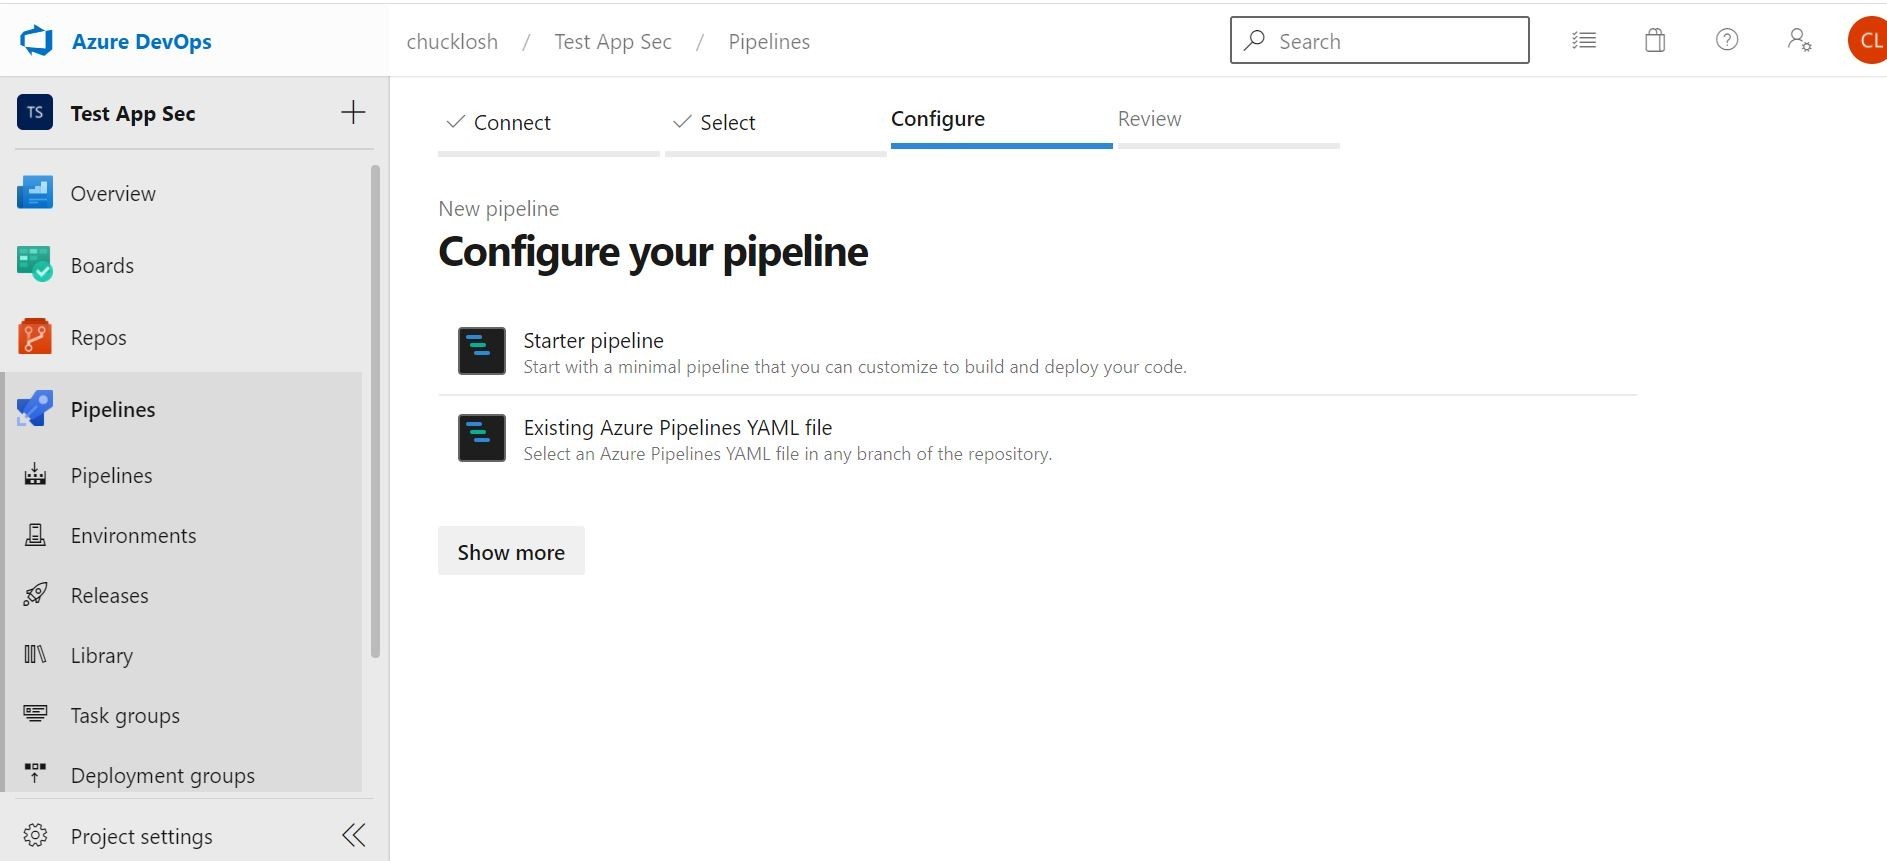Image resolution: width=1887 pixels, height=861 pixels.
Task: Click the Azure DevOps logo icon
Action: tap(36, 41)
